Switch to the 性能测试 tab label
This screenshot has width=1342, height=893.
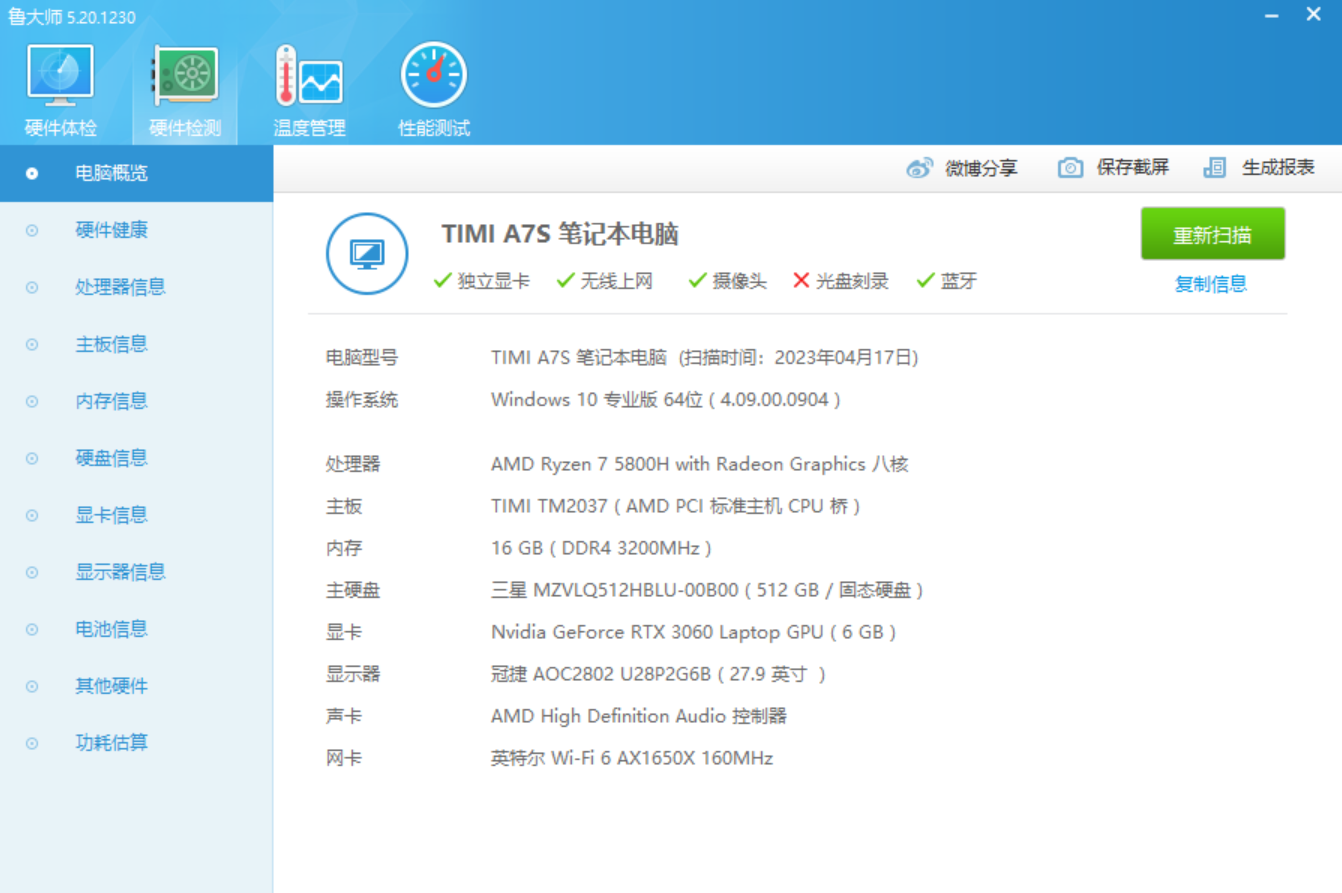pos(434,128)
